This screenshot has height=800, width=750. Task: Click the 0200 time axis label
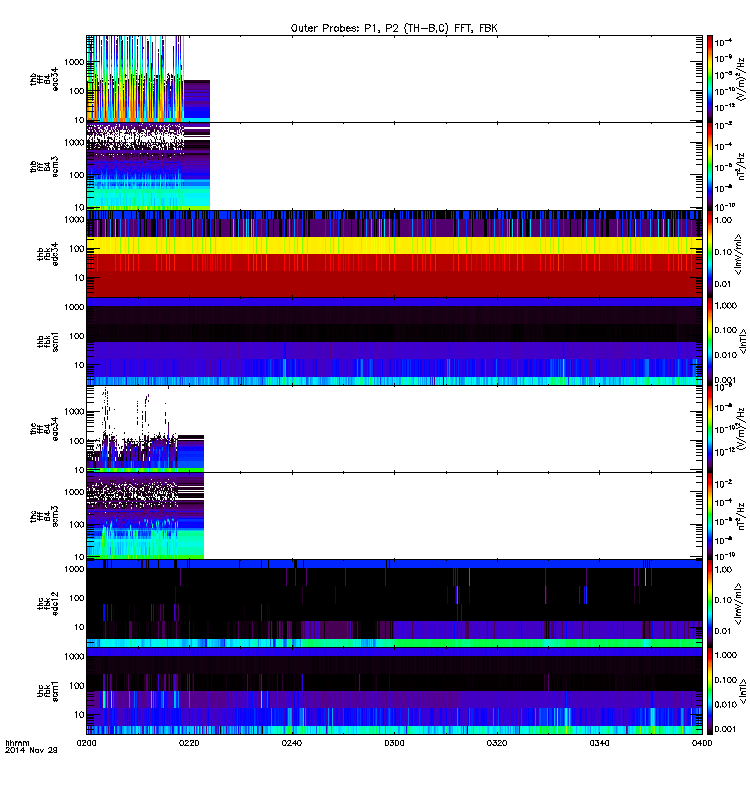coord(86,743)
